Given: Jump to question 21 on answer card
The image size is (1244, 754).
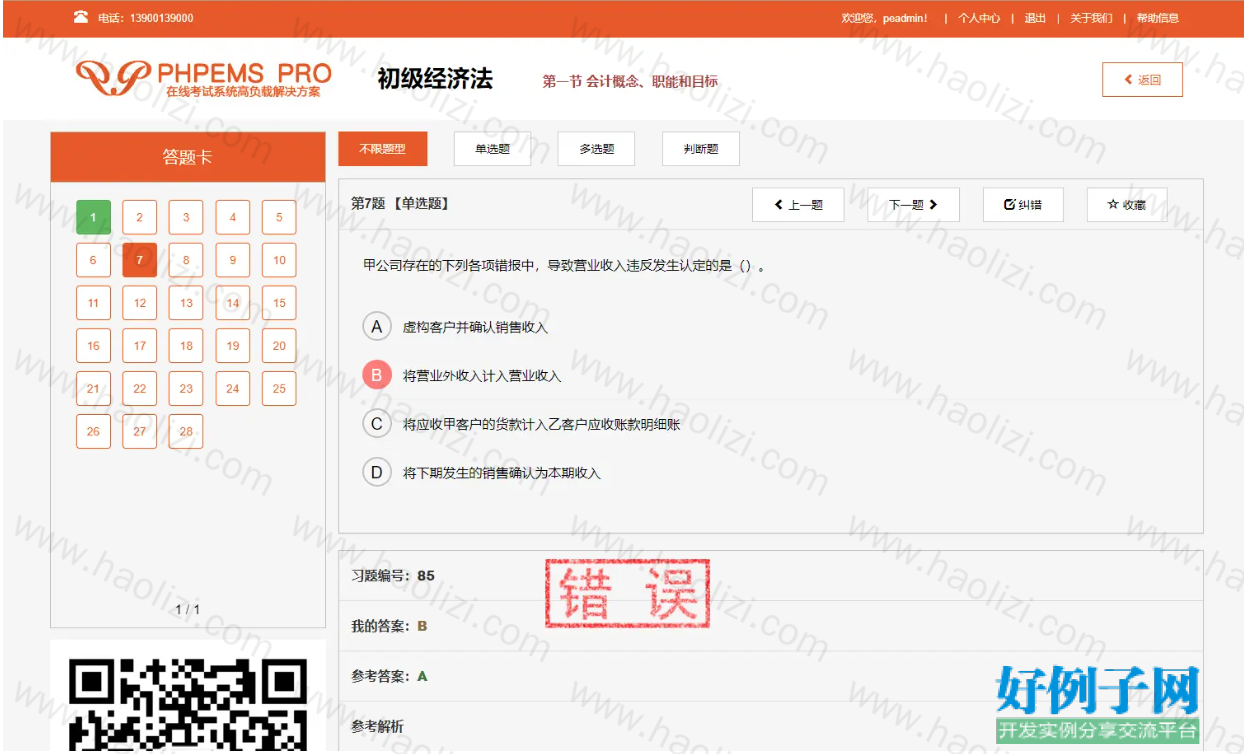Looking at the screenshot, I should pyautogui.click(x=93, y=389).
